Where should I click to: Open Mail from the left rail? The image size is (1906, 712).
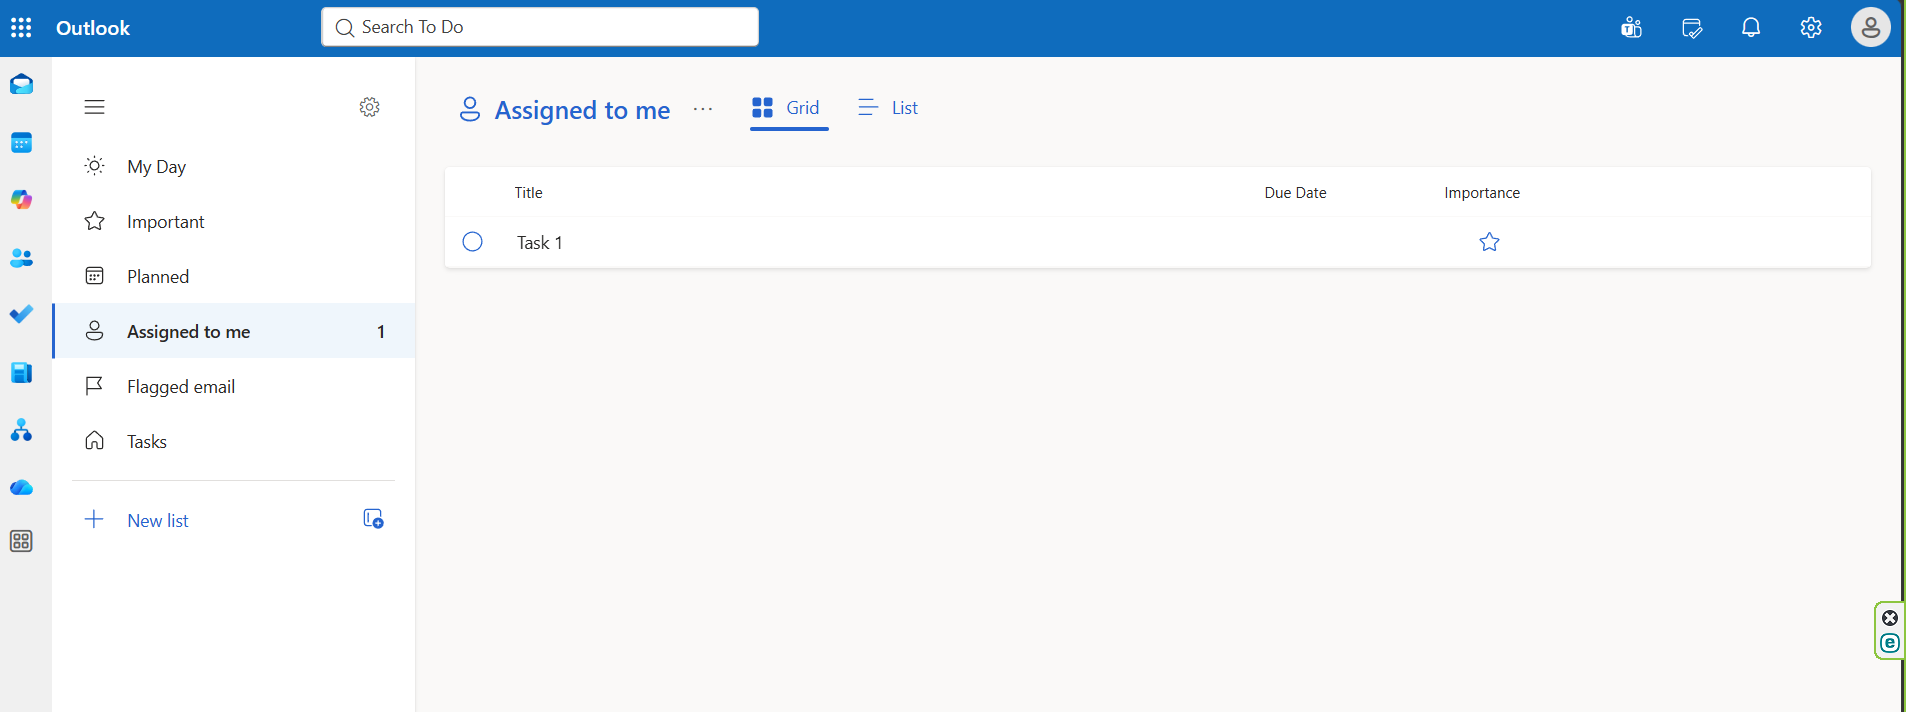(21, 85)
